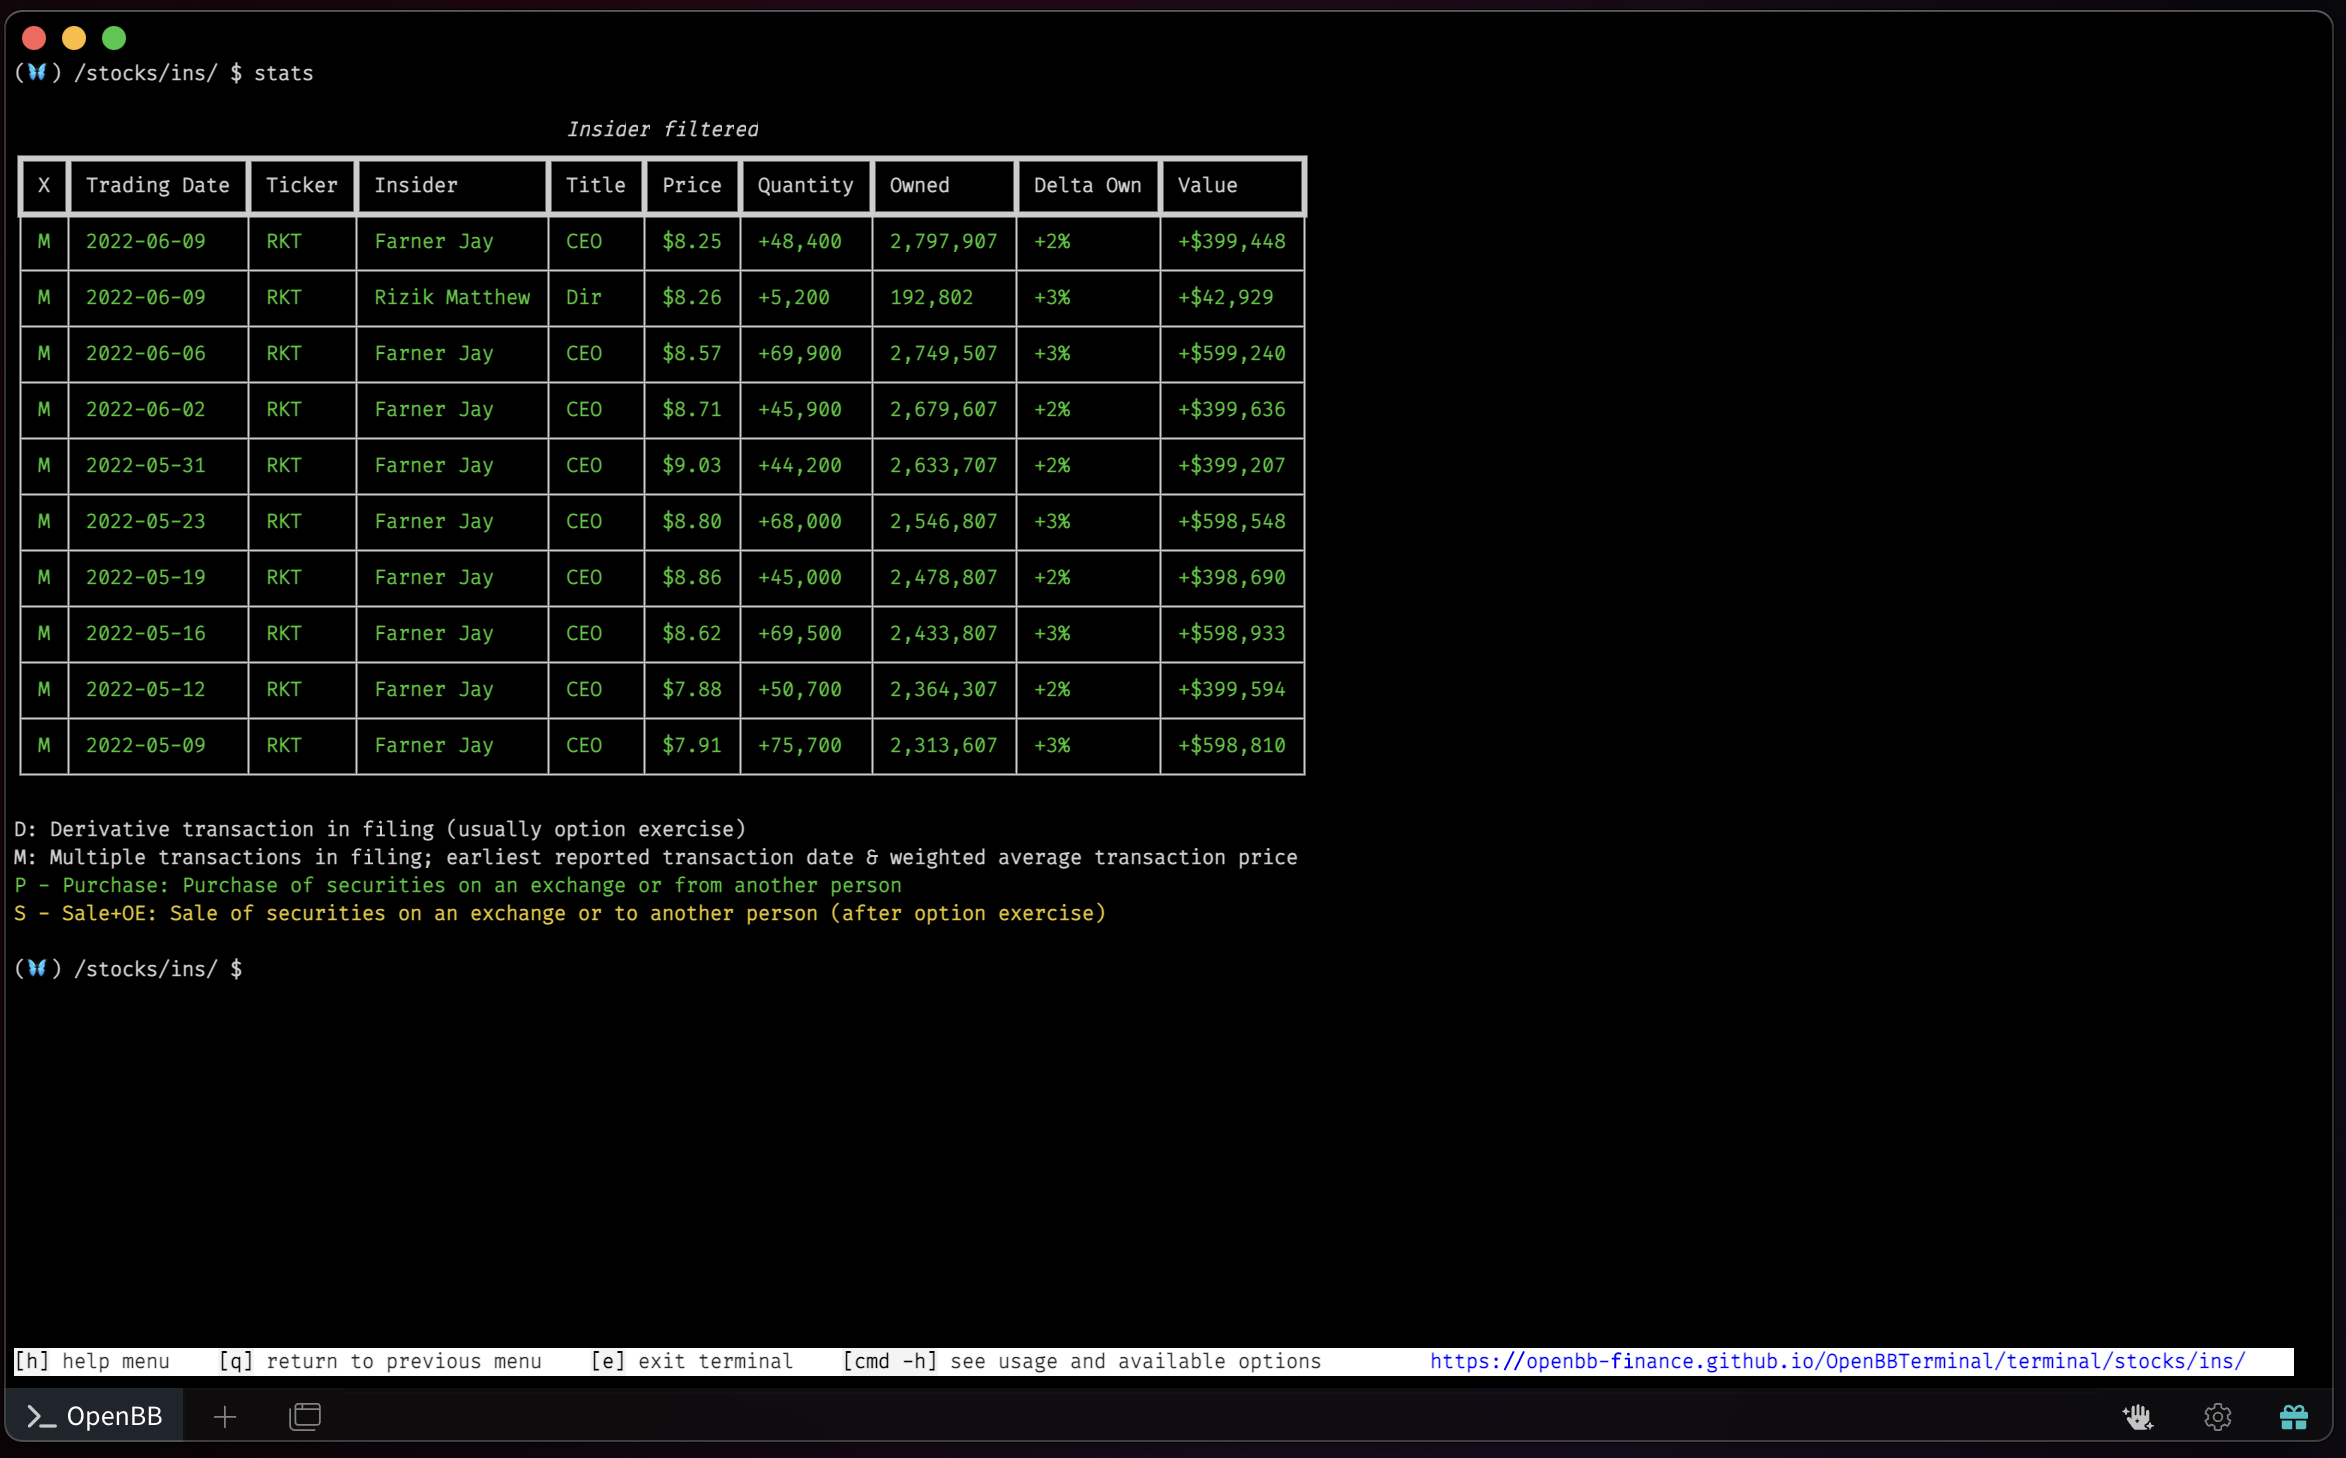Click the [q] return to previous menu hint
This screenshot has height=1458, width=2346.
pyautogui.click(x=380, y=1361)
